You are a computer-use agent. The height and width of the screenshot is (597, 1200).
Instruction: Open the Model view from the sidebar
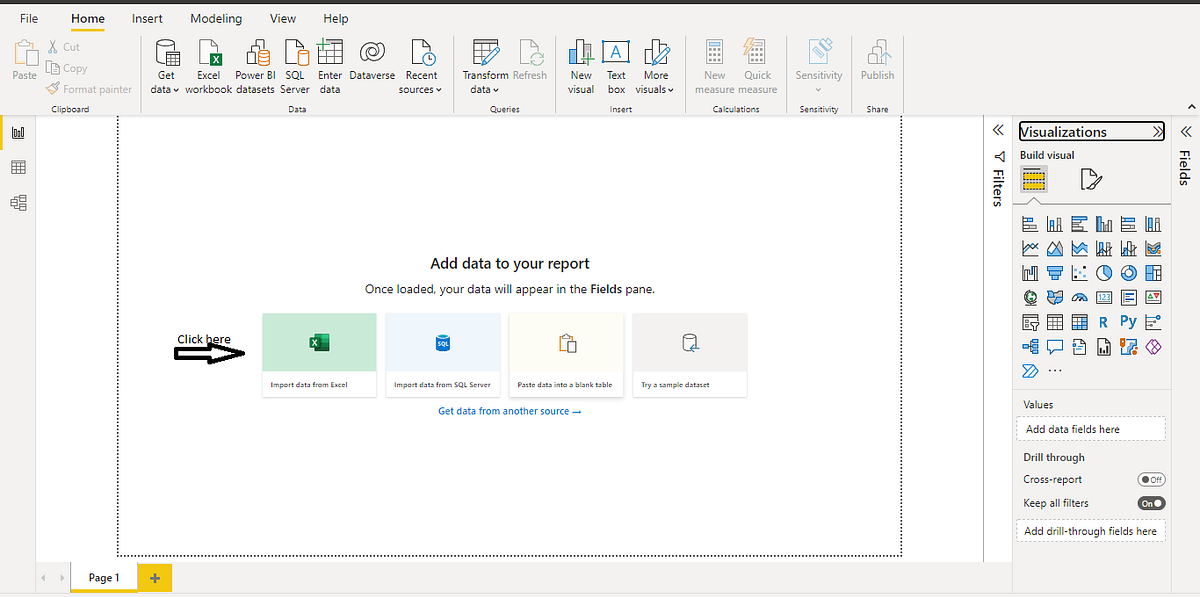pyautogui.click(x=18, y=202)
